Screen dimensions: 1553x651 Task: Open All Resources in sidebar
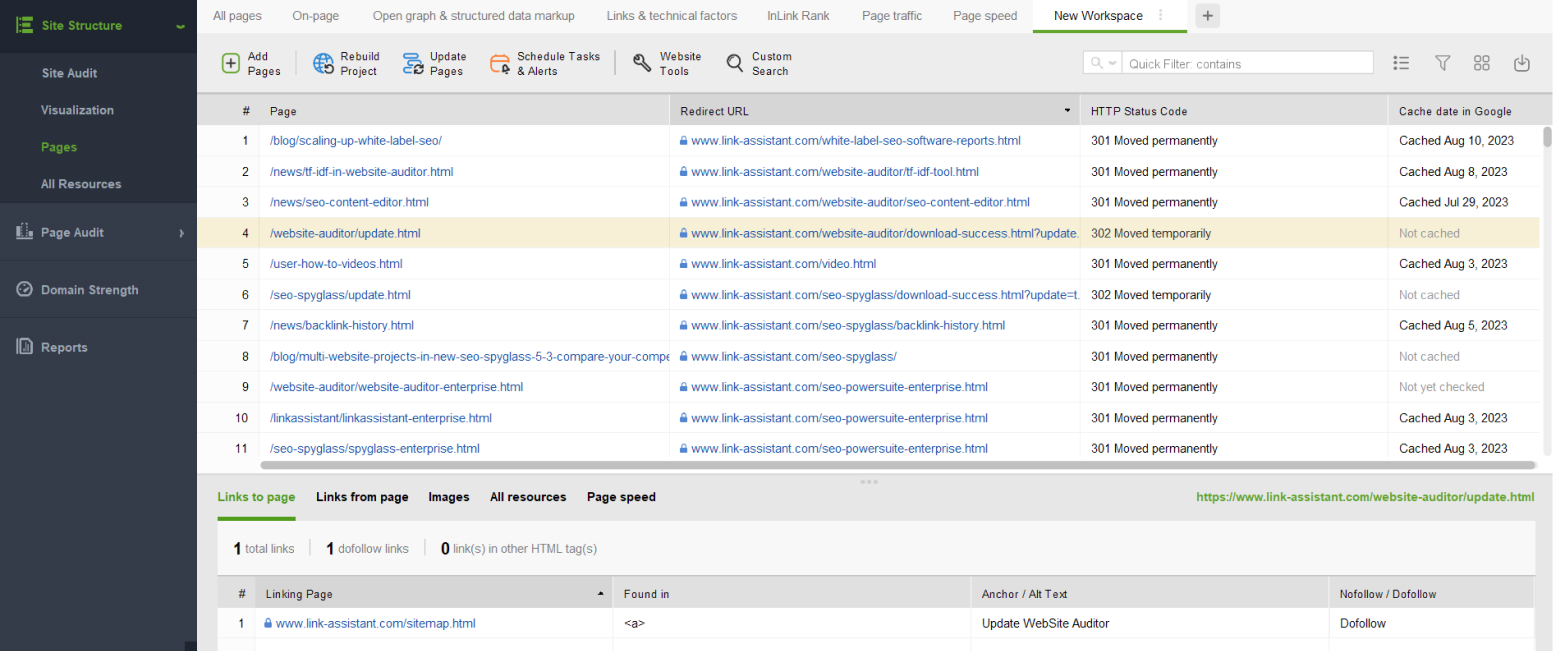81,184
